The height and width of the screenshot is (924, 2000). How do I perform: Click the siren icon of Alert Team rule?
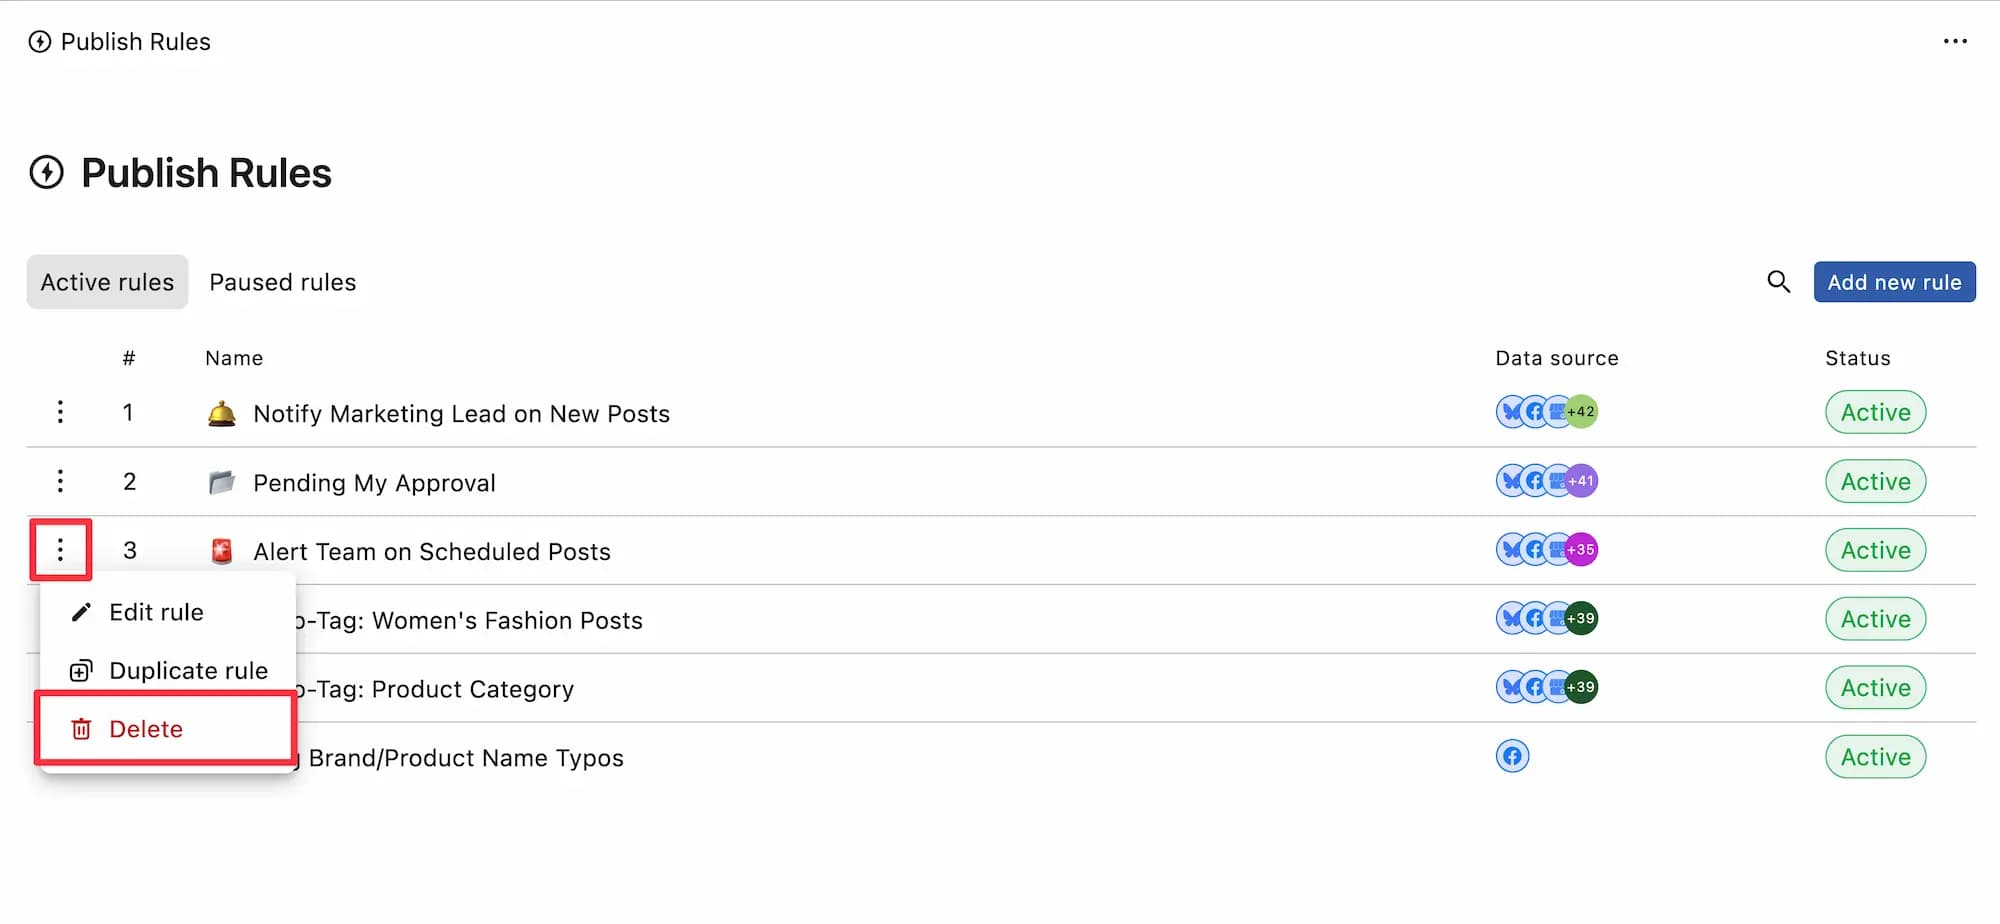point(221,551)
